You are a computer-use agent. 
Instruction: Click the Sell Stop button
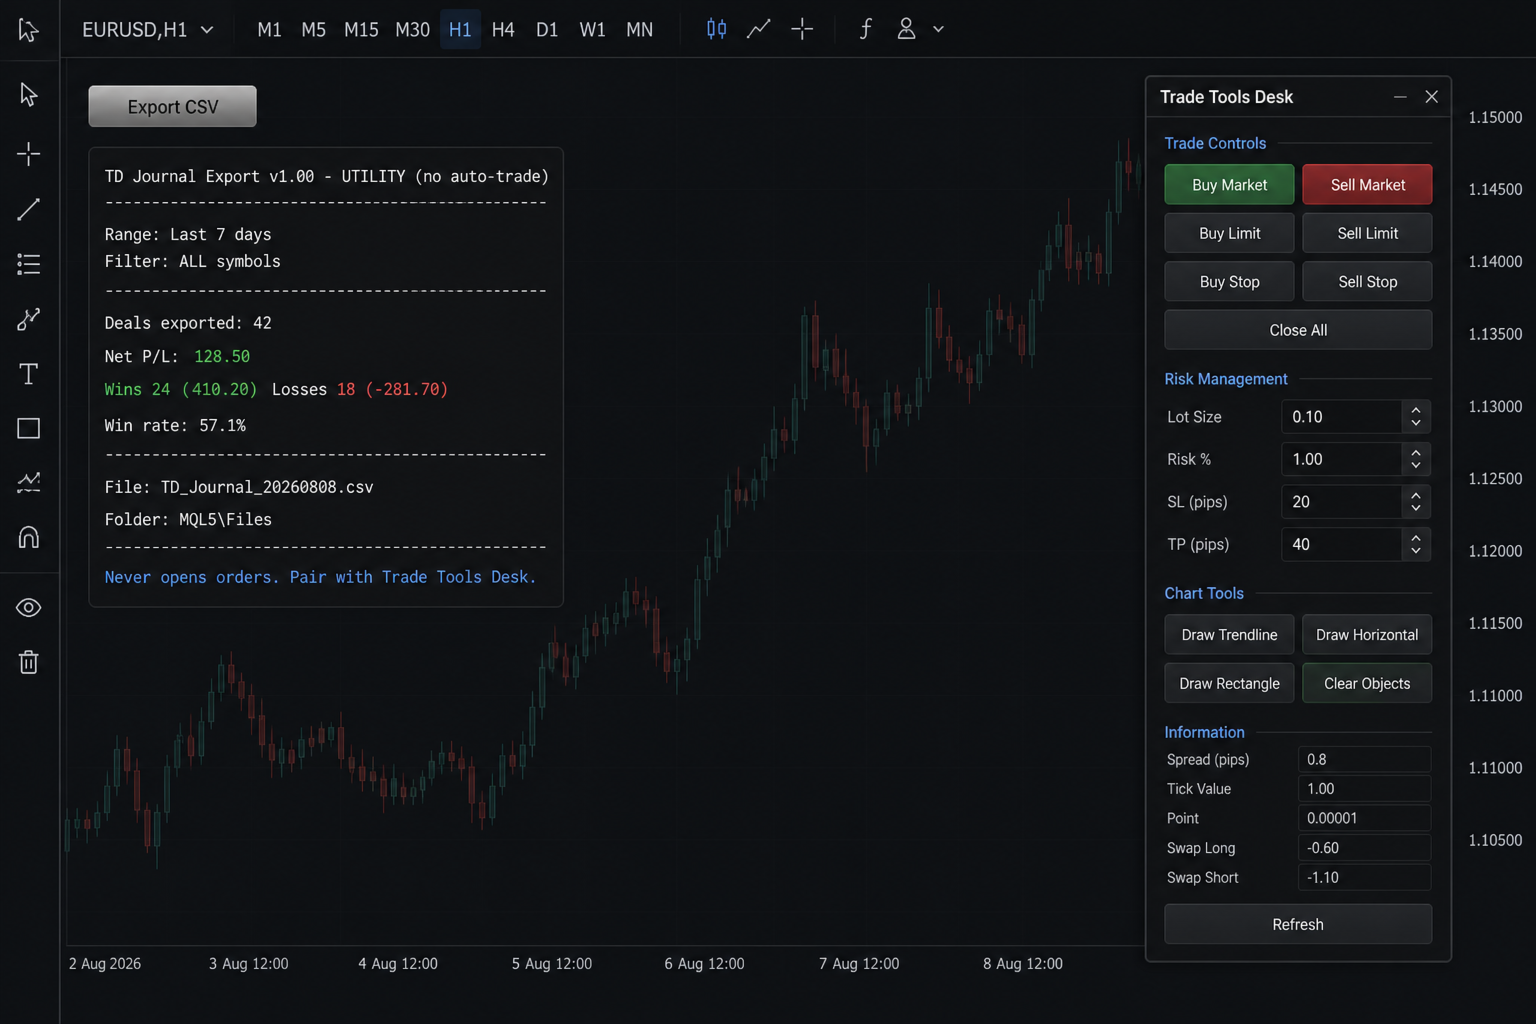pos(1367,282)
